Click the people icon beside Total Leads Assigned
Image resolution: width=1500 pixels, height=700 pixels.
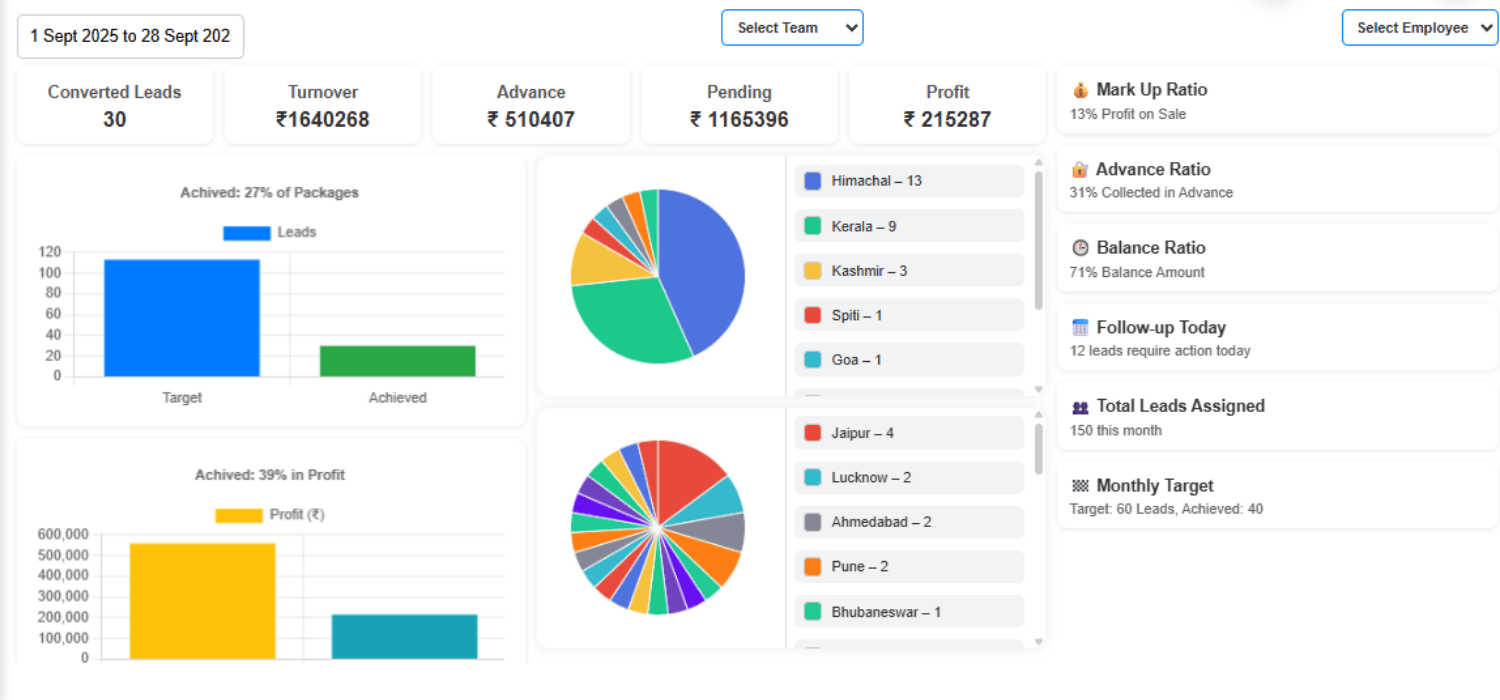click(1080, 407)
